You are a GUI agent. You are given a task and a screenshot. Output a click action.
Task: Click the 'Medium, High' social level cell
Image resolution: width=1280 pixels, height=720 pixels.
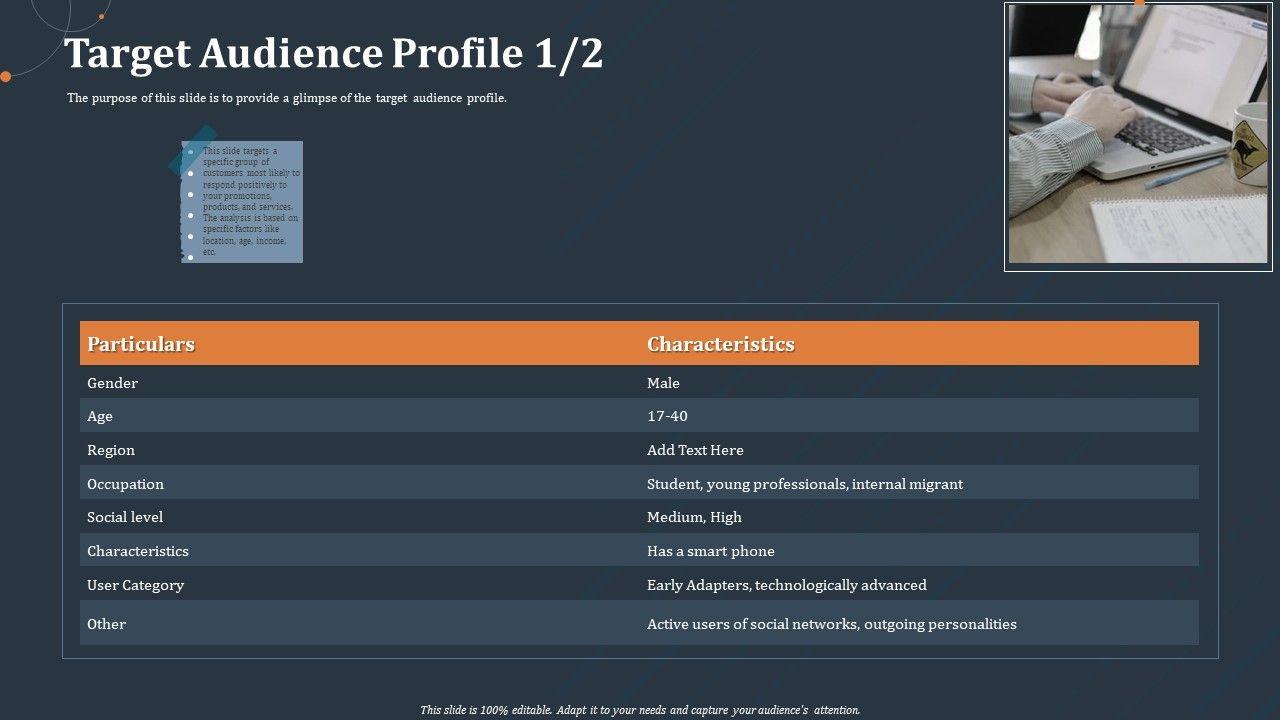pyautogui.click(x=694, y=517)
